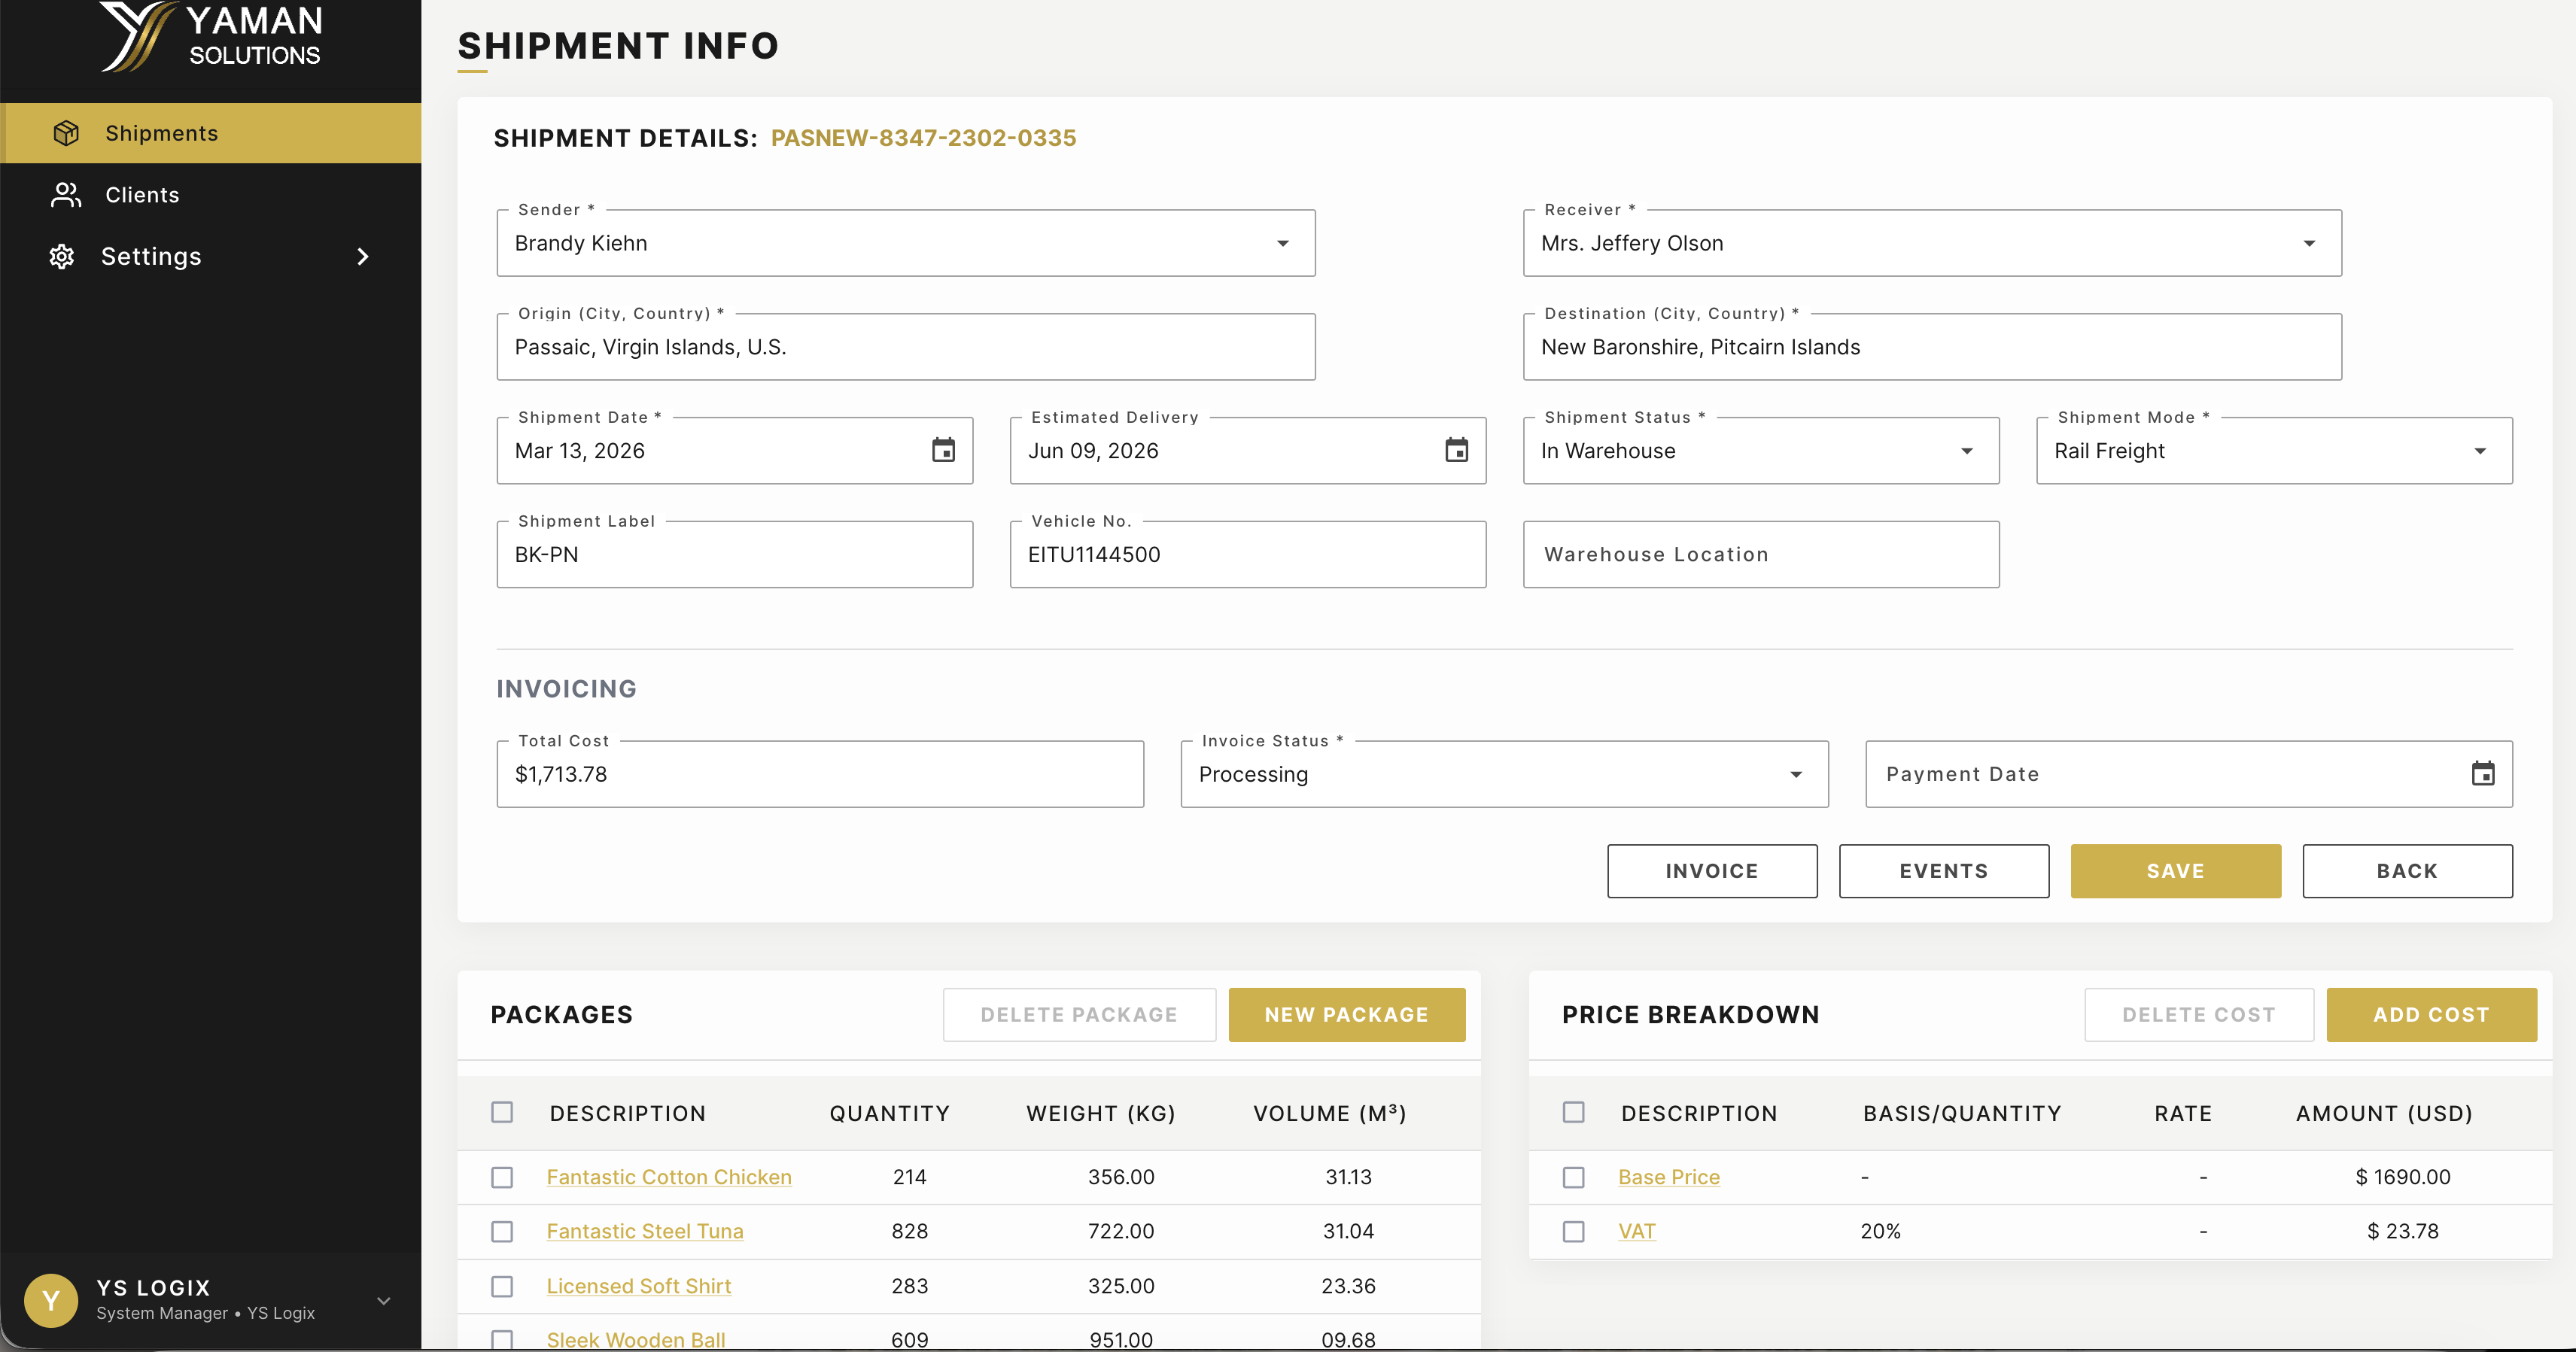Open Licensed Soft Shirt package link
Screen dimensions: 2576x1352
[639, 1286]
